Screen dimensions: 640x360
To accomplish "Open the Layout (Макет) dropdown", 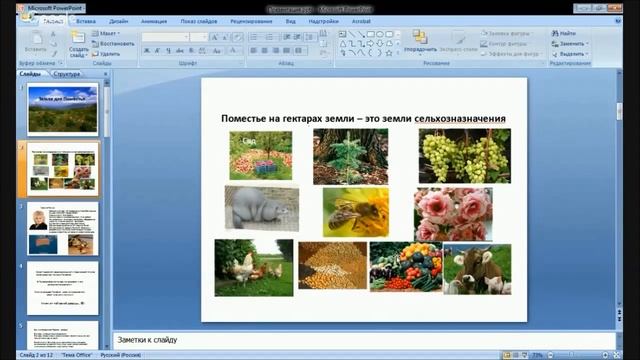I will click(x=106, y=33).
